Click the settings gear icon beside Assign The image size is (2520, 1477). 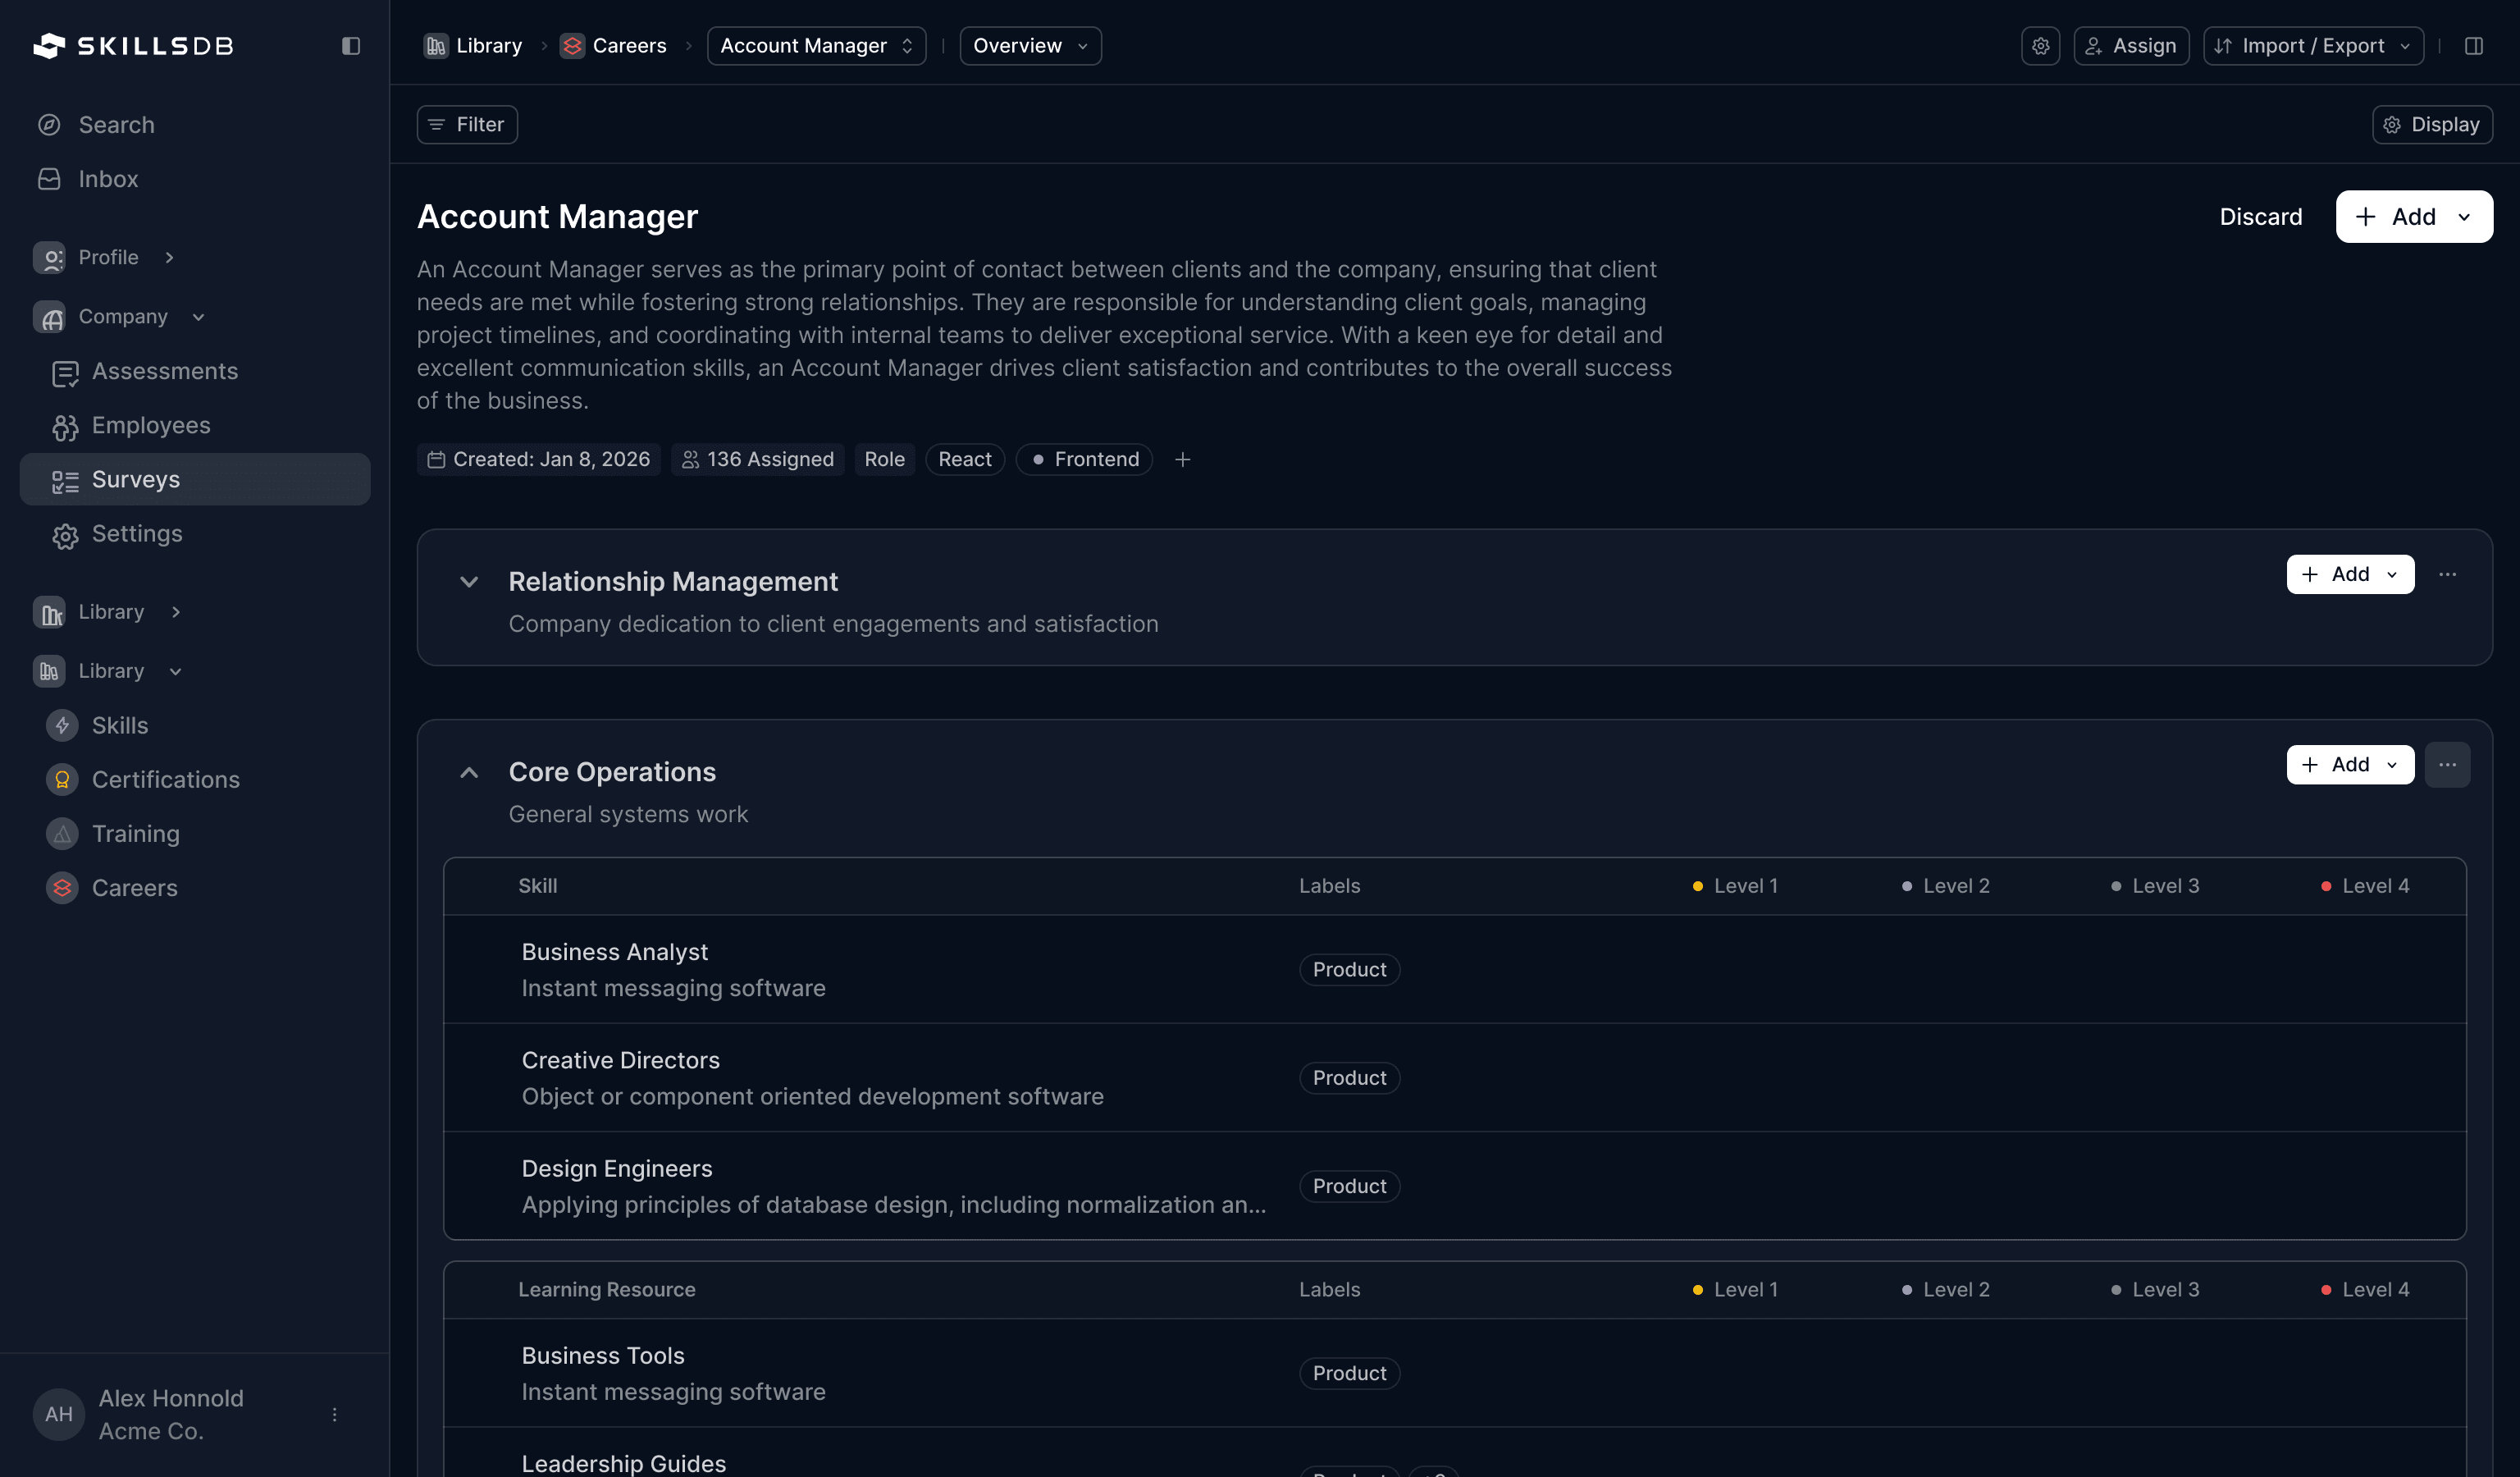coord(2040,46)
